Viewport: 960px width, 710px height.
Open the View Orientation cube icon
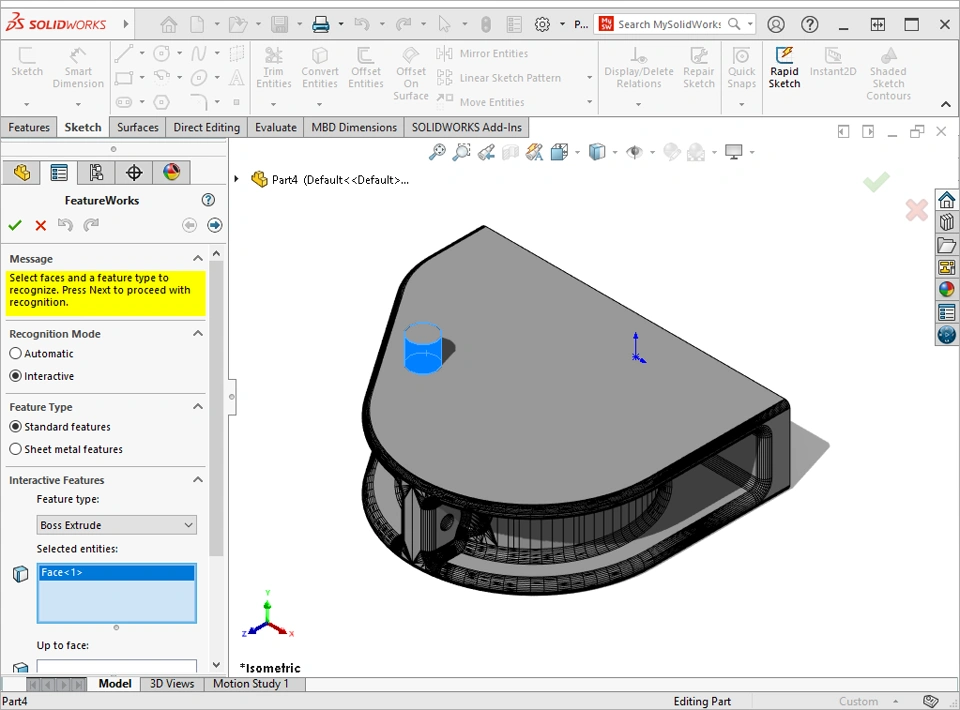click(559, 152)
